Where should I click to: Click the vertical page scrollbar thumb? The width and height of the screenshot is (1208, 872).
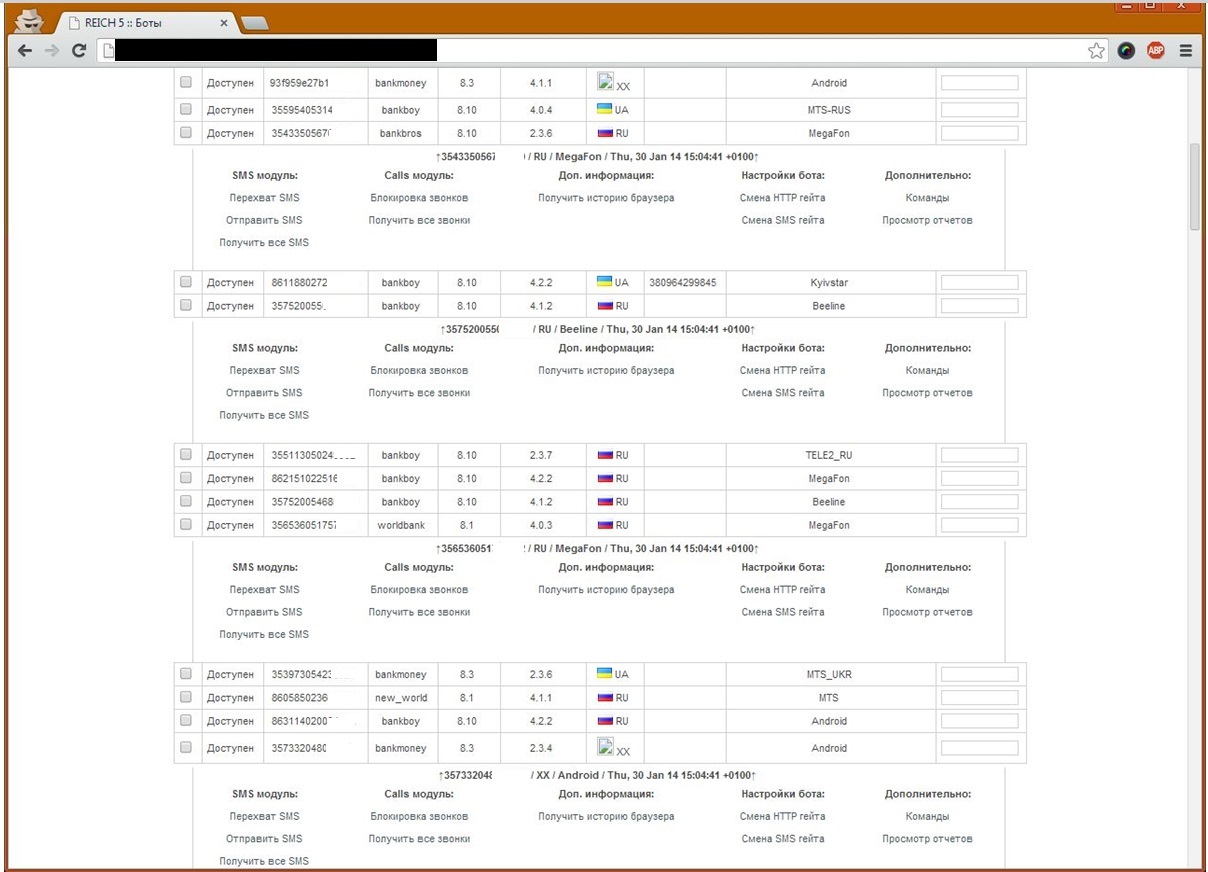click(1194, 186)
